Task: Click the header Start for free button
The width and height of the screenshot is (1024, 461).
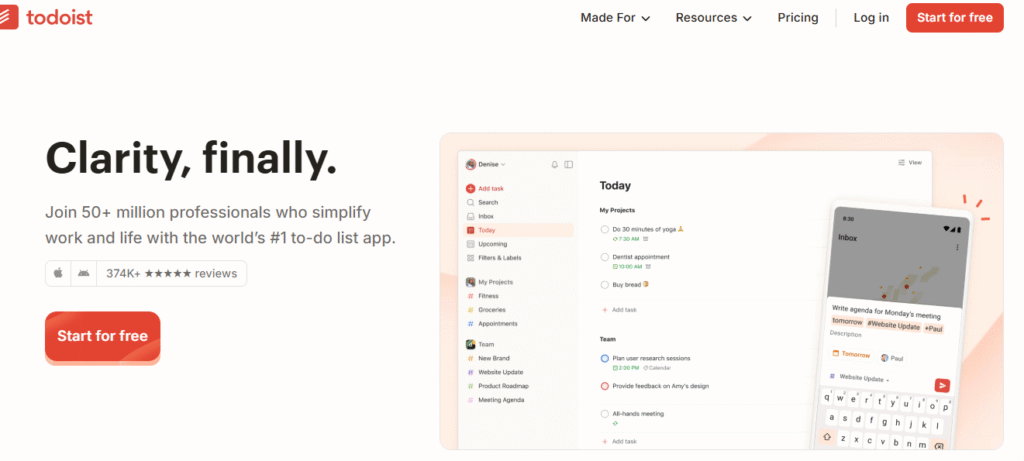Action: [955, 18]
